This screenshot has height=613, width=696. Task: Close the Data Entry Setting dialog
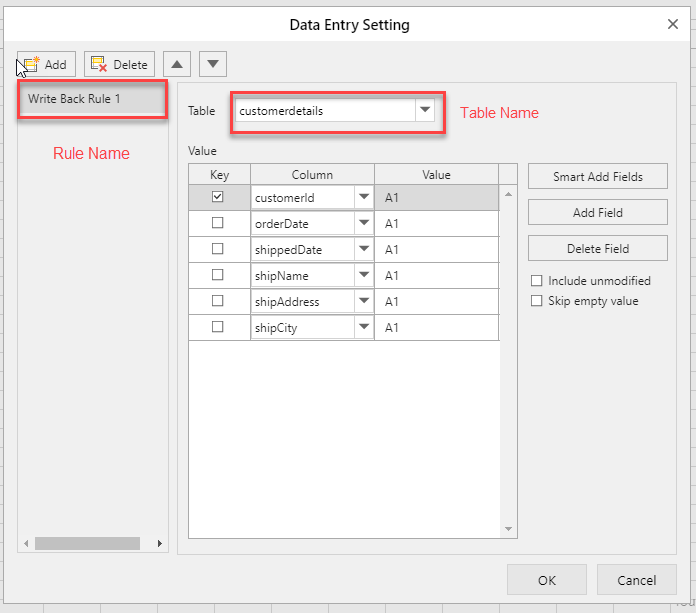671,24
